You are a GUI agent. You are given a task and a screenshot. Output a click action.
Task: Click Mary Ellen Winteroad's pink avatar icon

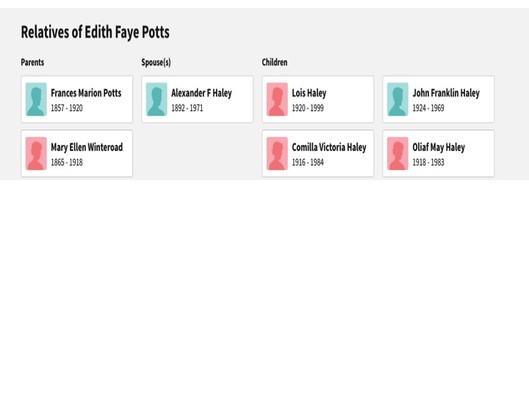pyautogui.click(x=36, y=153)
